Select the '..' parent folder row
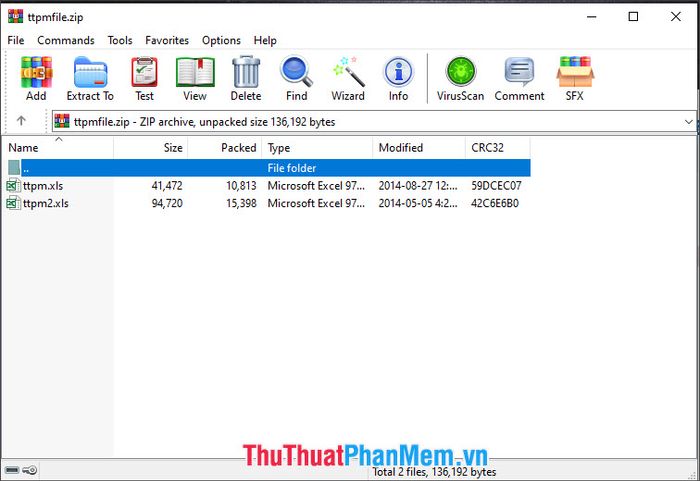Image resolution: width=700 pixels, height=481 pixels. click(268, 168)
